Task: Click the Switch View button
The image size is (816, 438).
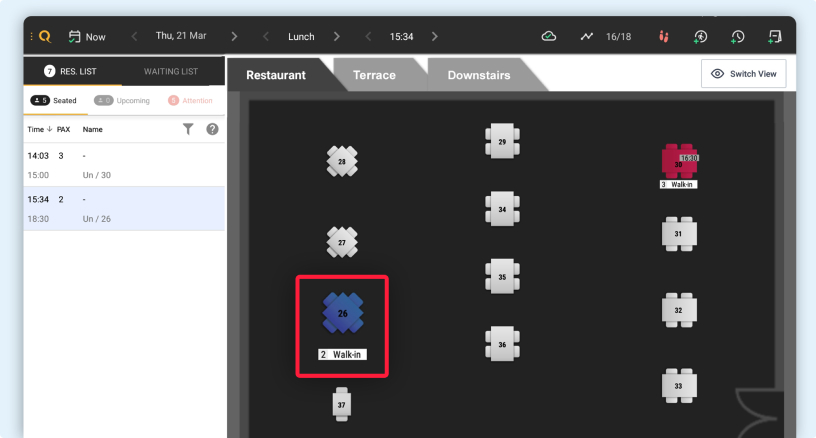Action: (743, 74)
